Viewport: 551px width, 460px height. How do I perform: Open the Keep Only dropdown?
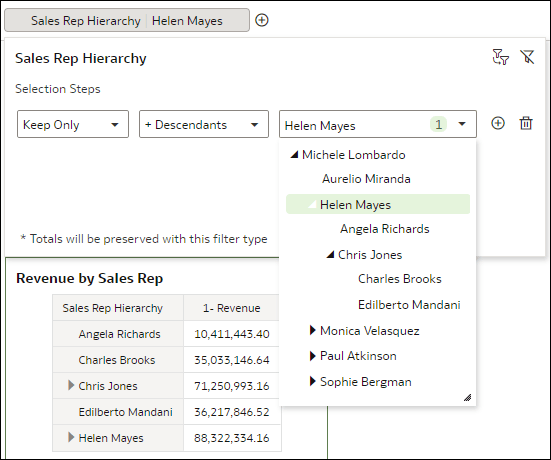[x=73, y=124]
